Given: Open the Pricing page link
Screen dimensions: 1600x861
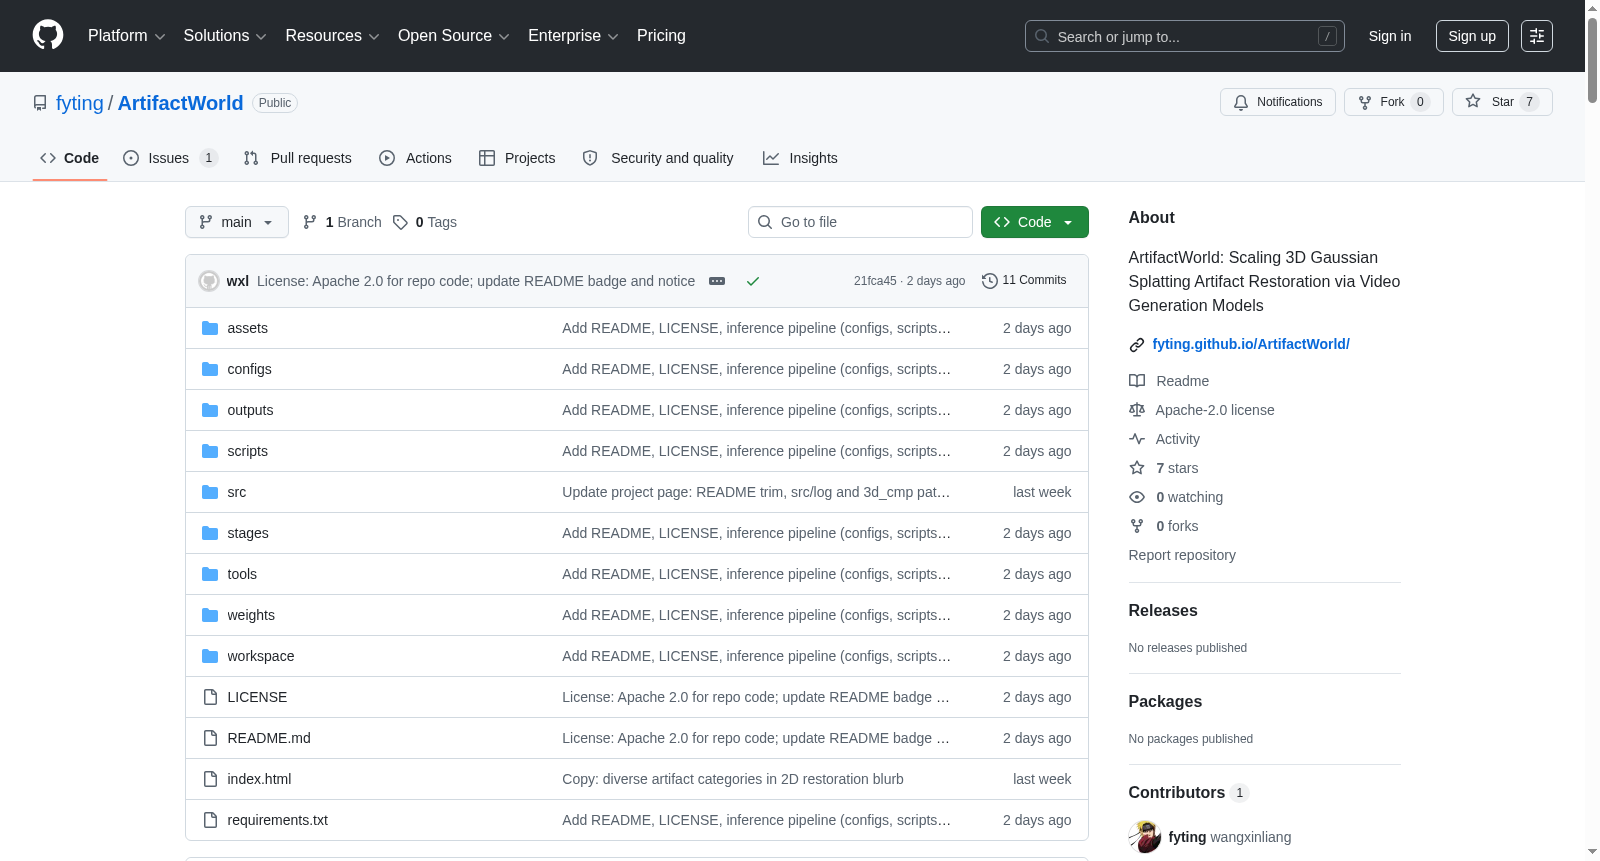Looking at the screenshot, I should pos(661,36).
